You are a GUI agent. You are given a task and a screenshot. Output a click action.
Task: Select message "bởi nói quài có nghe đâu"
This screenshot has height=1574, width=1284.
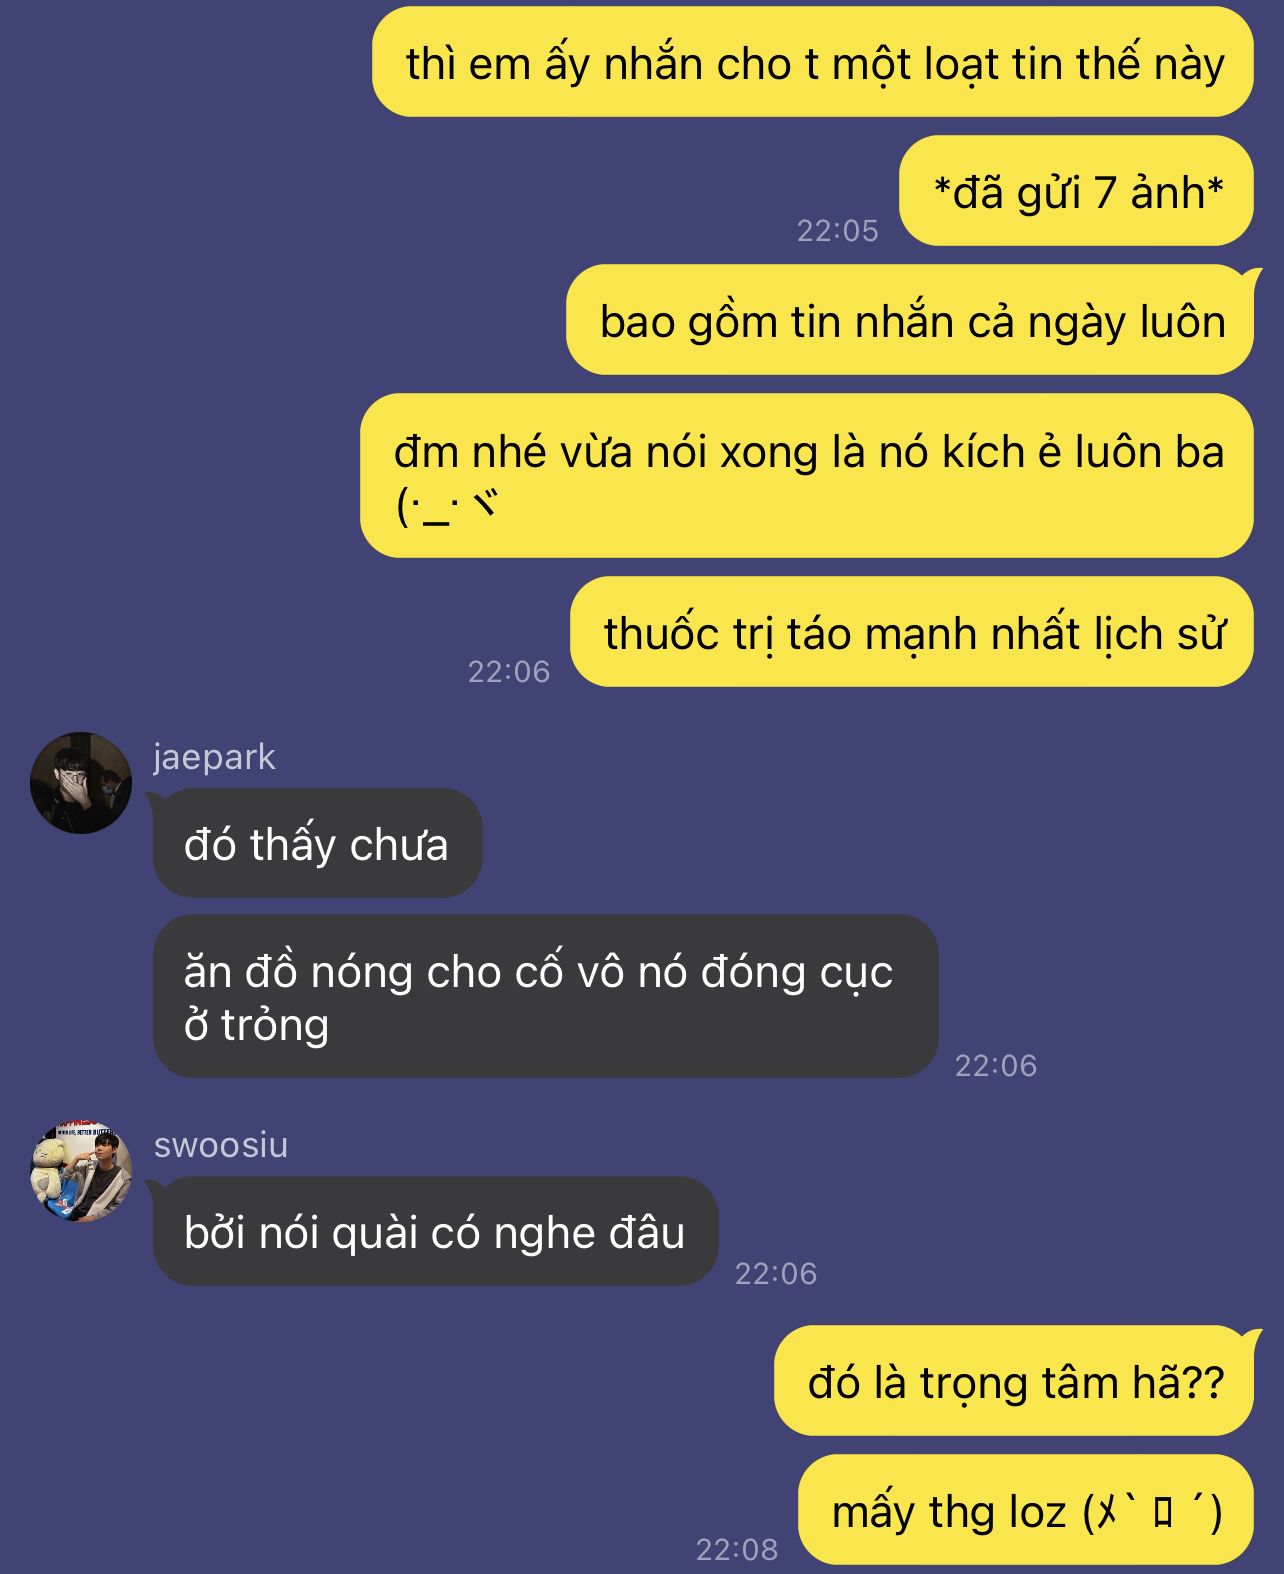pyautogui.click(x=435, y=1231)
